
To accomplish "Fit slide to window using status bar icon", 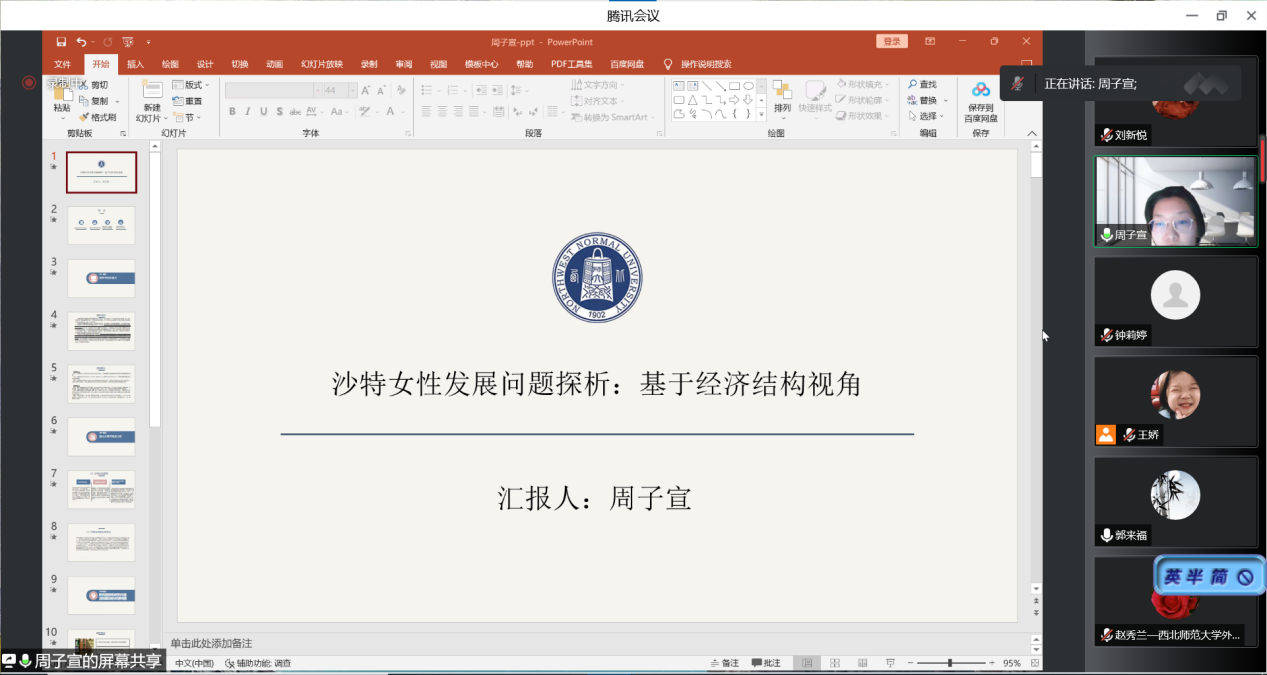I will (1035, 663).
